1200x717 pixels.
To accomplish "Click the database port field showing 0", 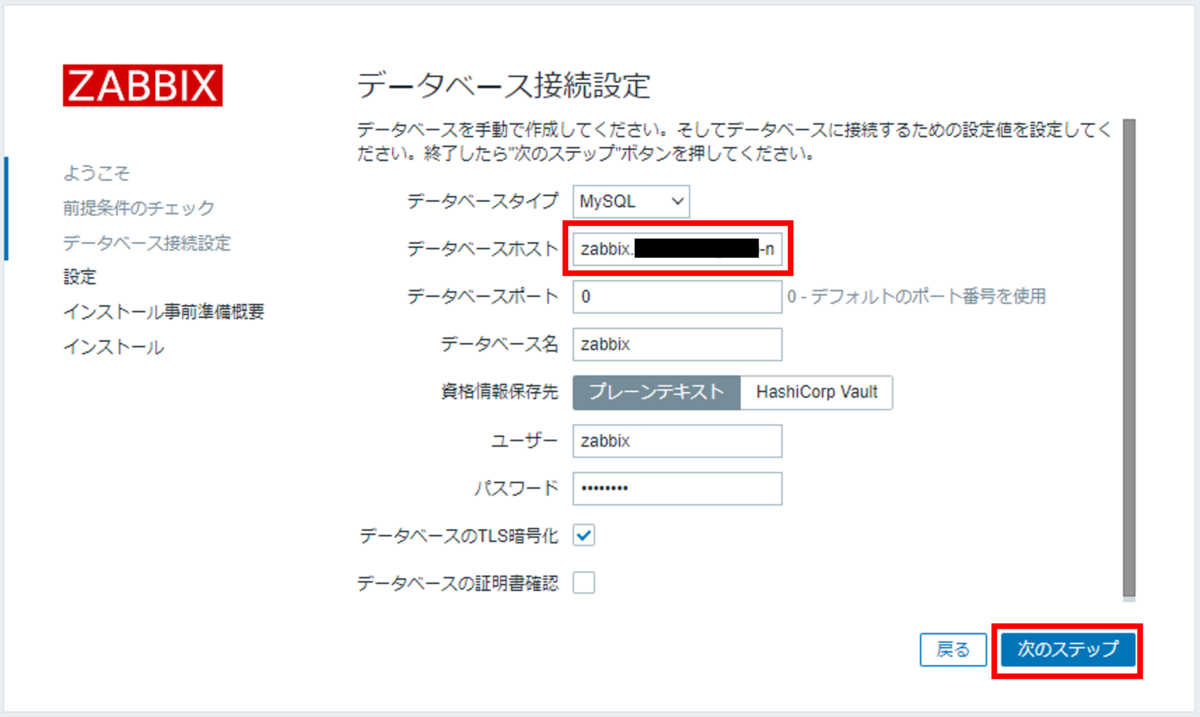I will point(678,297).
